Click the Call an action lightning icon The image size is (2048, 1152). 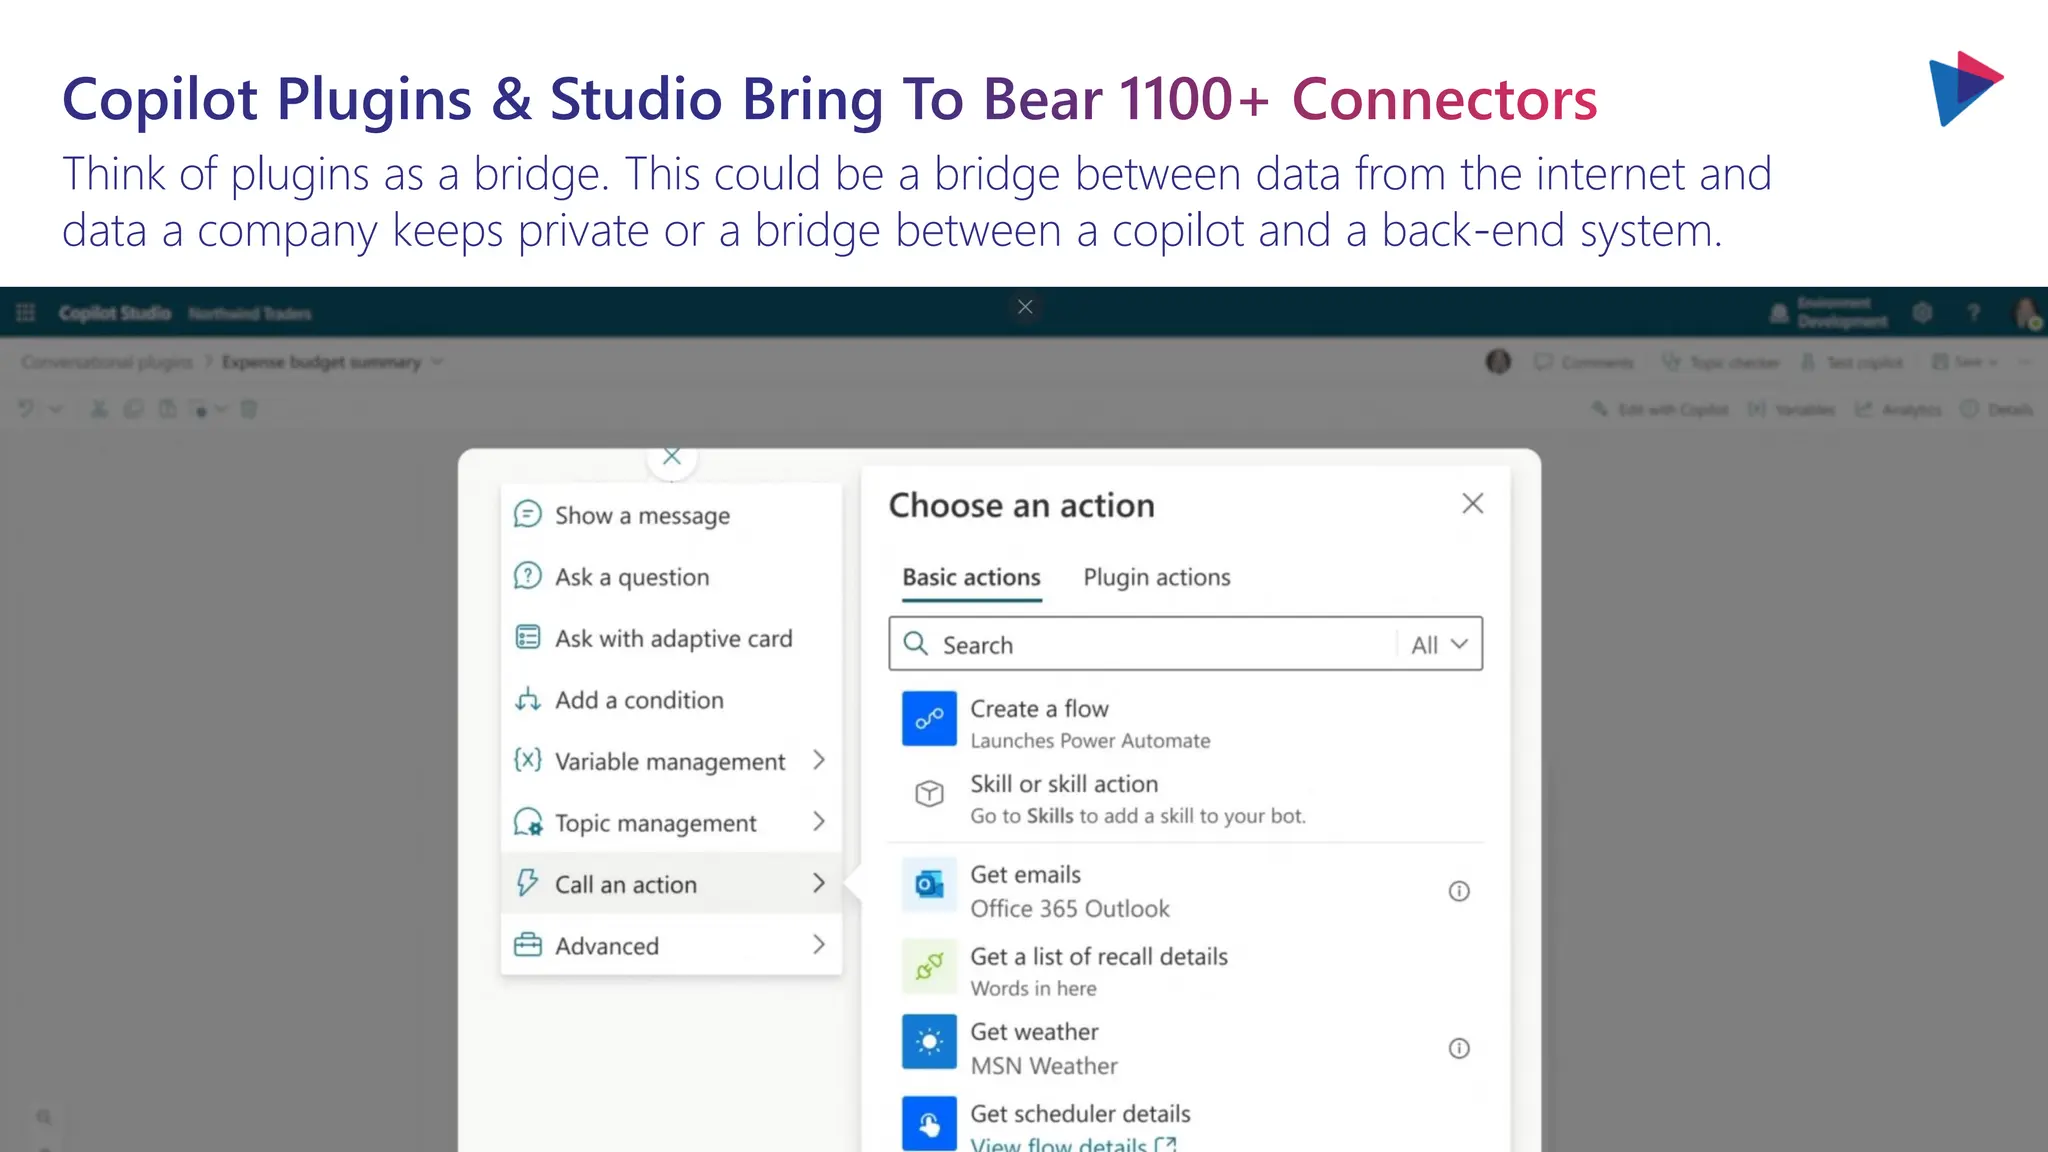pyautogui.click(x=527, y=883)
